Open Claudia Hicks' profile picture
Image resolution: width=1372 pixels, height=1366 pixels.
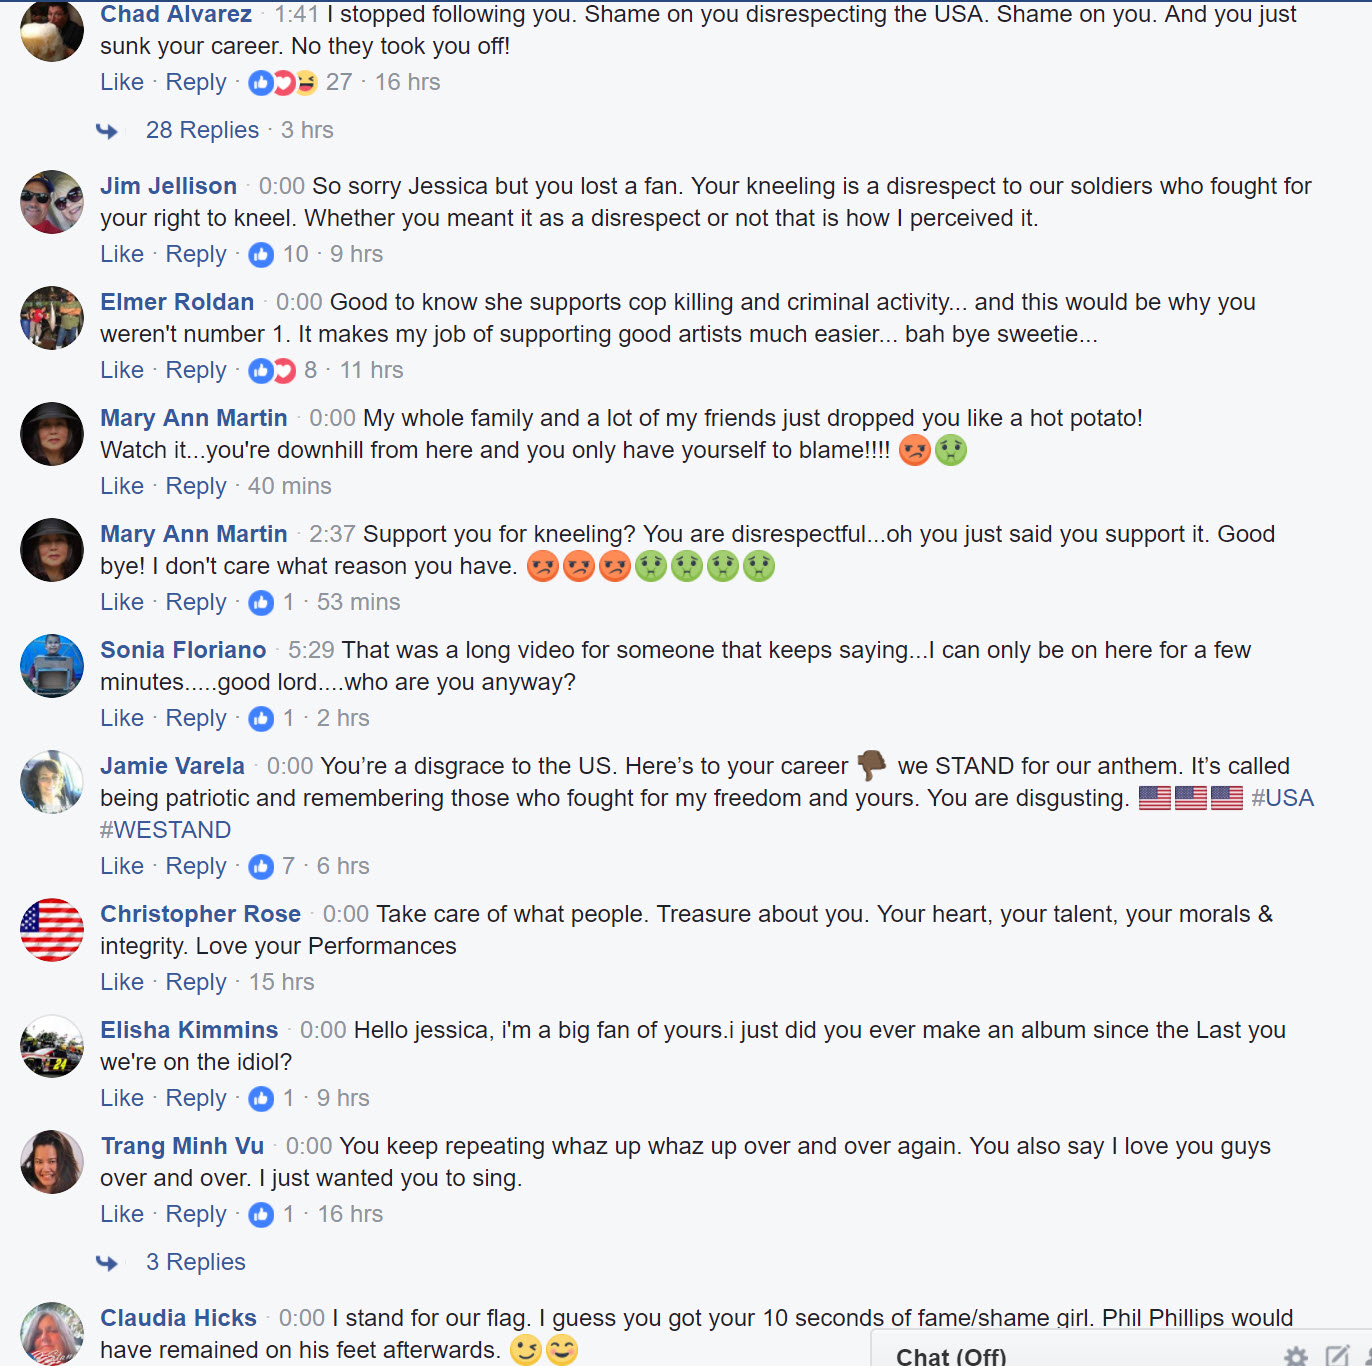pyautogui.click(x=52, y=1333)
